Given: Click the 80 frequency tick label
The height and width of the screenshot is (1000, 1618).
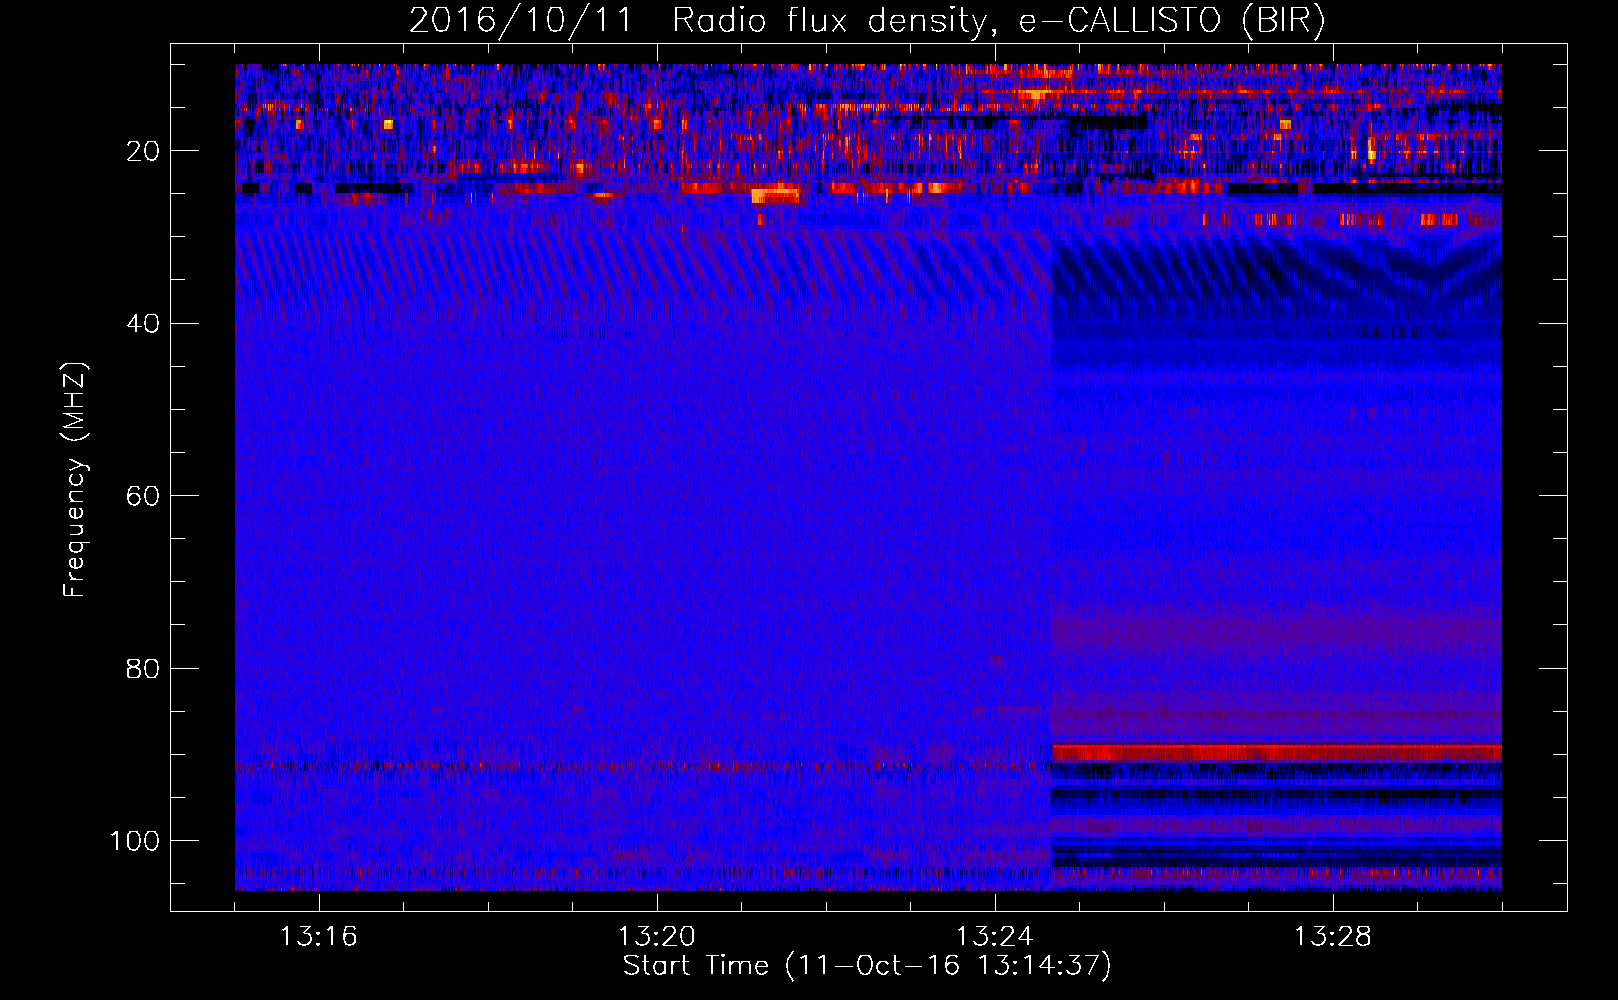Looking at the screenshot, I should pyautogui.click(x=143, y=668).
